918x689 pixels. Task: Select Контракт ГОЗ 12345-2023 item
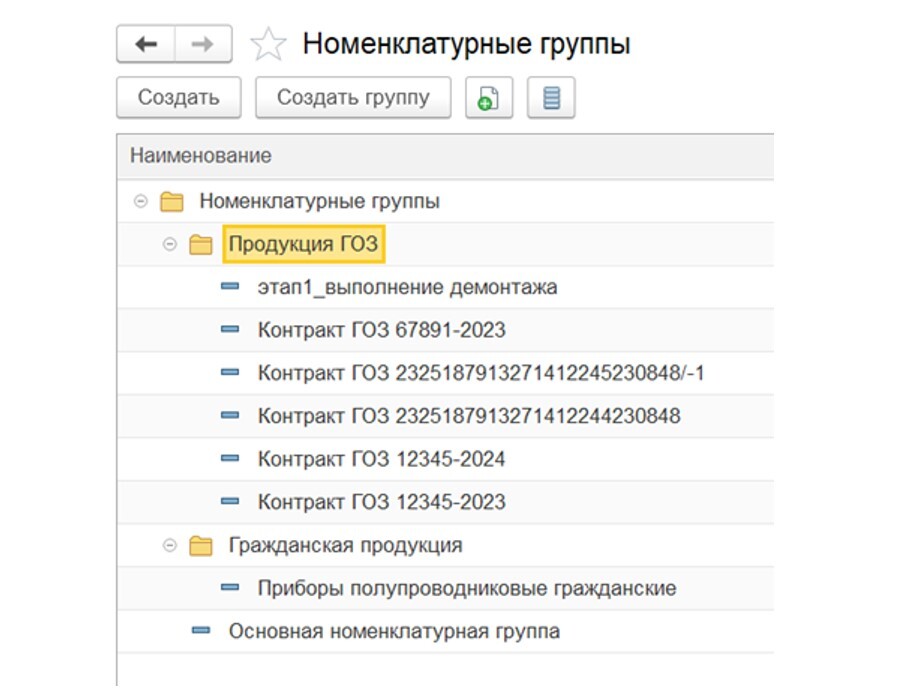pos(382,502)
